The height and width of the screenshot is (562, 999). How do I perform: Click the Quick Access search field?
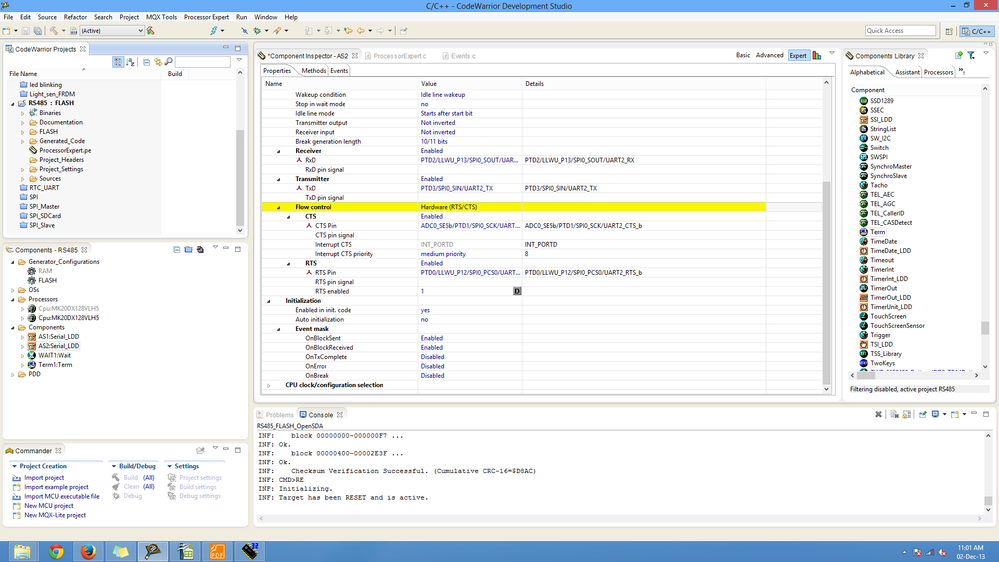pyautogui.click(x=900, y=31)
